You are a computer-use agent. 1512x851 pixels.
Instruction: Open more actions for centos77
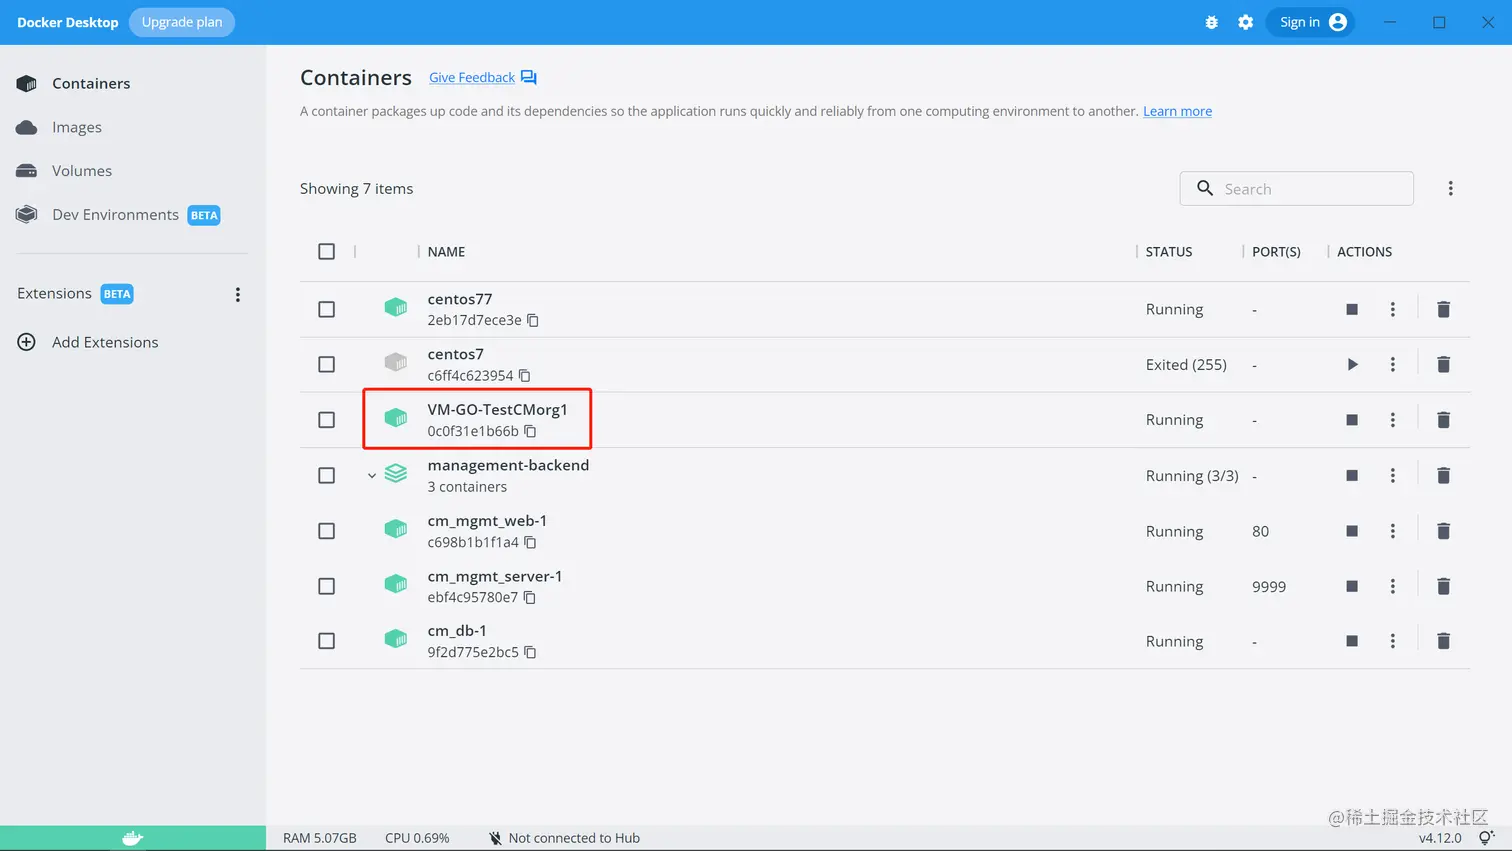[x=1392, y=309]
